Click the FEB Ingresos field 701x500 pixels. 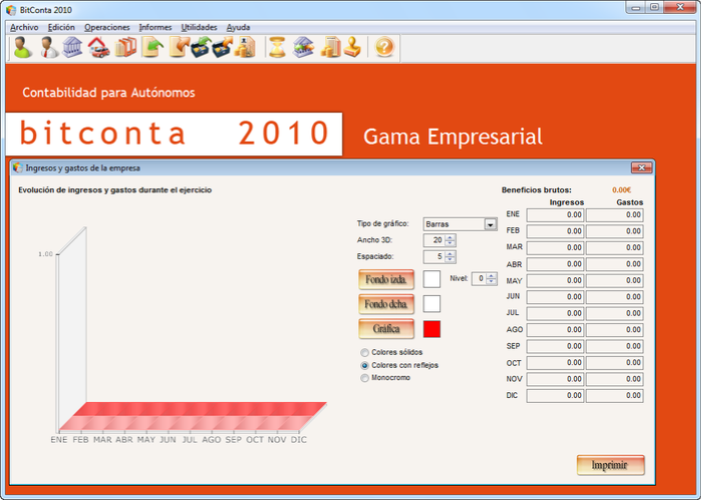555,231
